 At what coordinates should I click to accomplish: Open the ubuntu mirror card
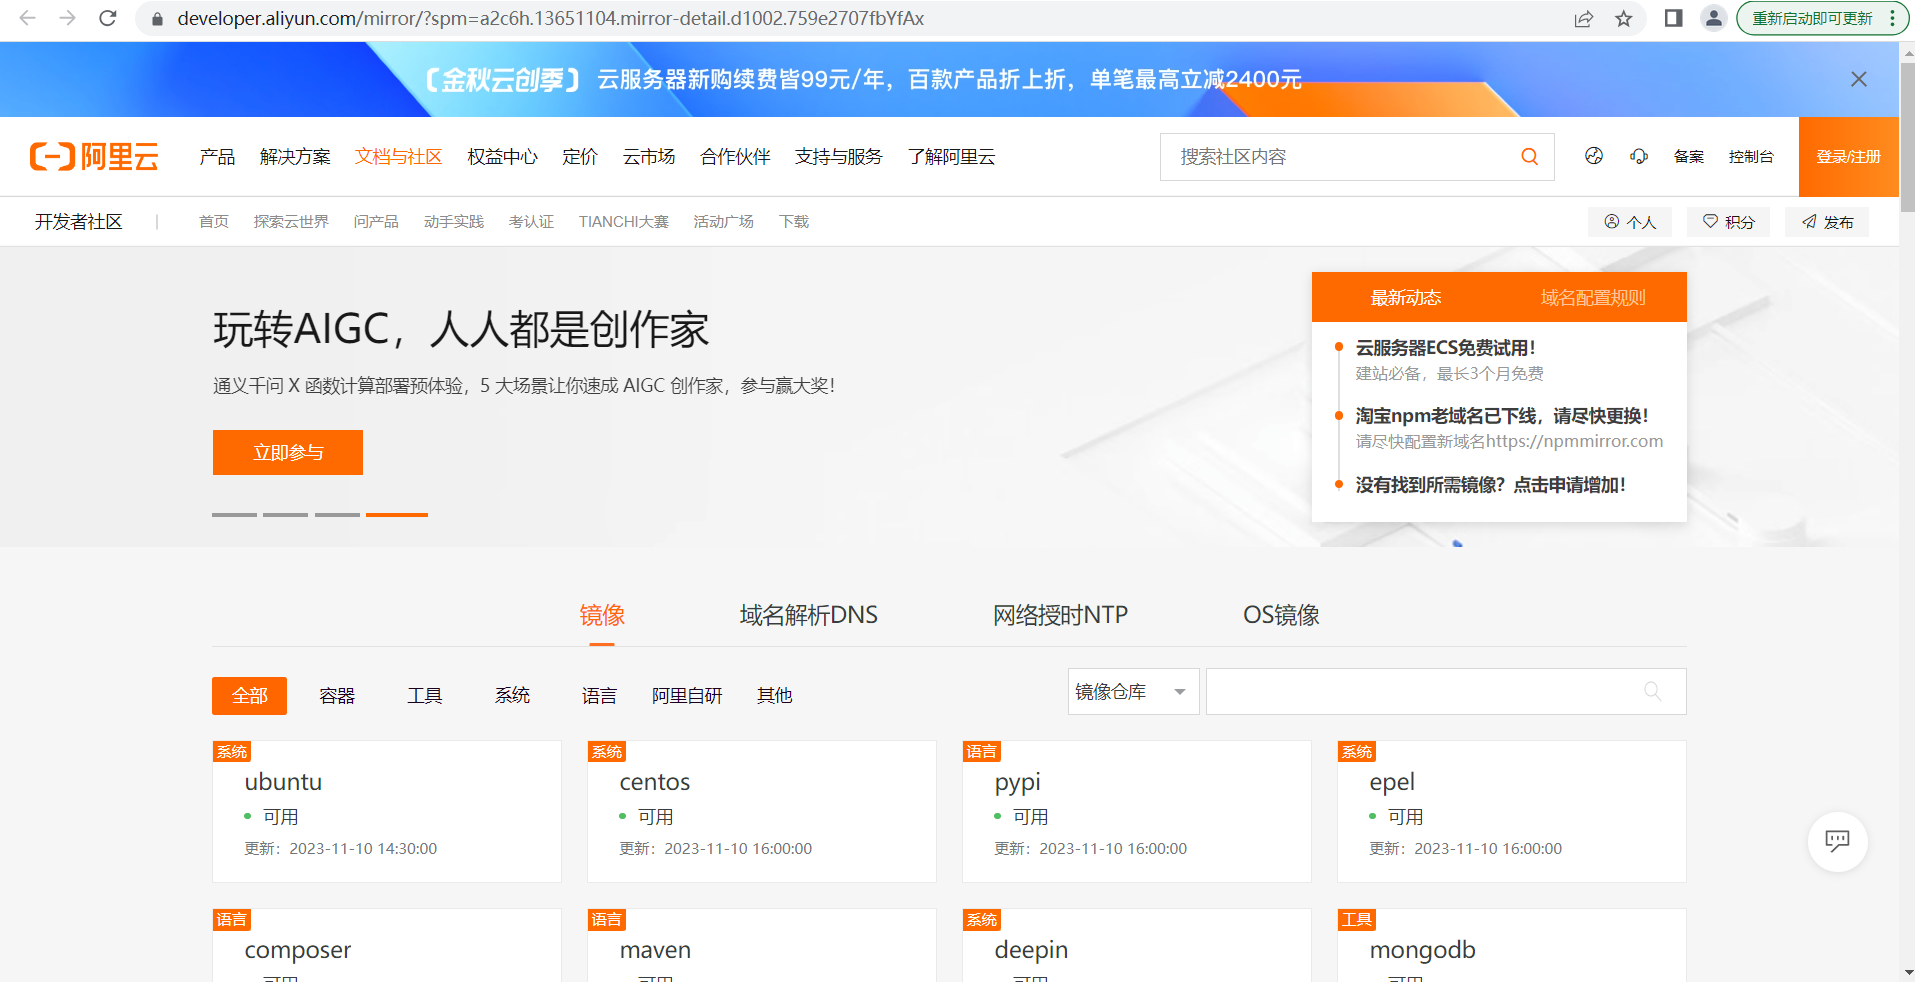tap(387, 811)
